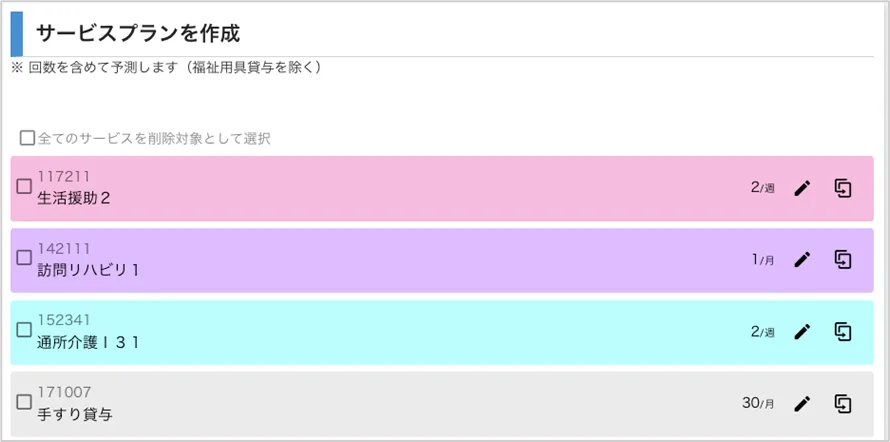Copy the 手すり貸与 service entry
This screenshot has width=890, height=442.
tap(843, 404)
